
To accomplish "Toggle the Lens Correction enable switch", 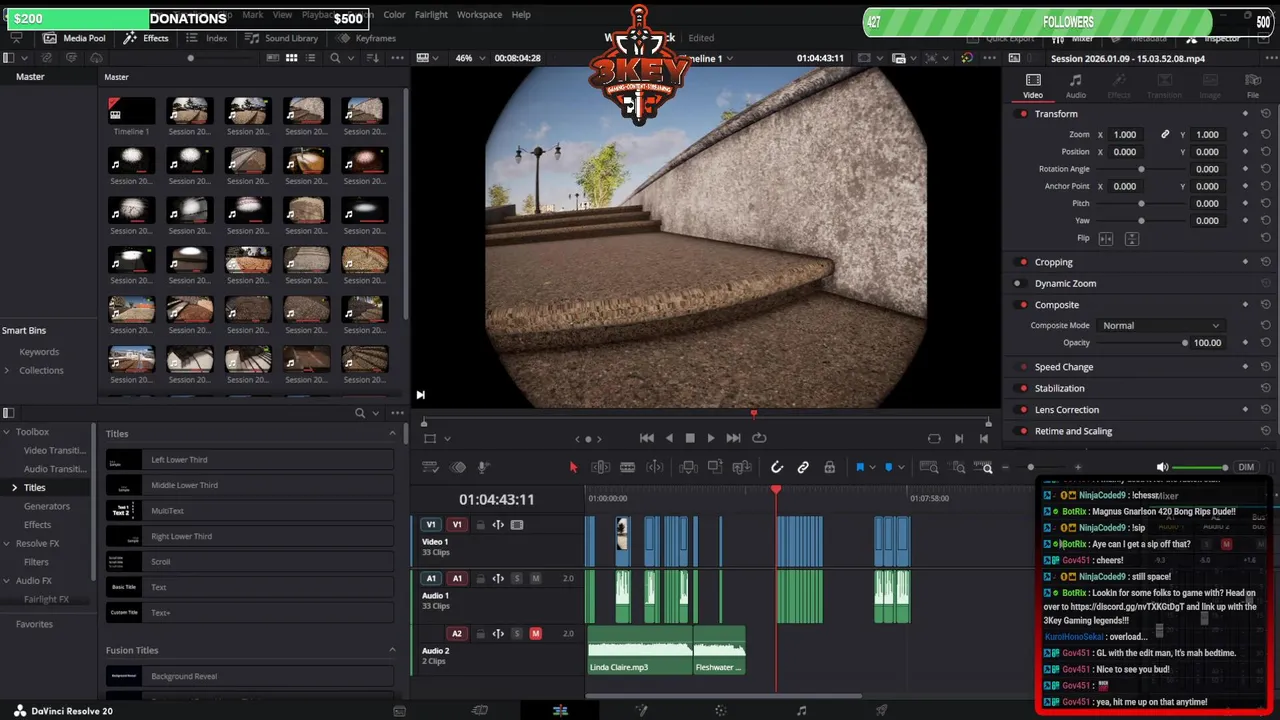I will pyautogui.click(x=1022, y=410).
